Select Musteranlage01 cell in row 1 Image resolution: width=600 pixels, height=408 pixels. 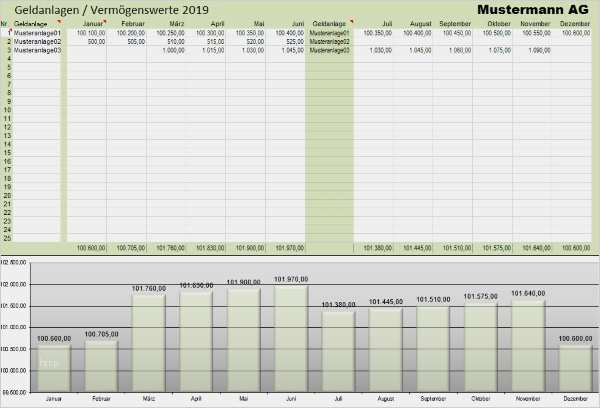coord(38,32)
